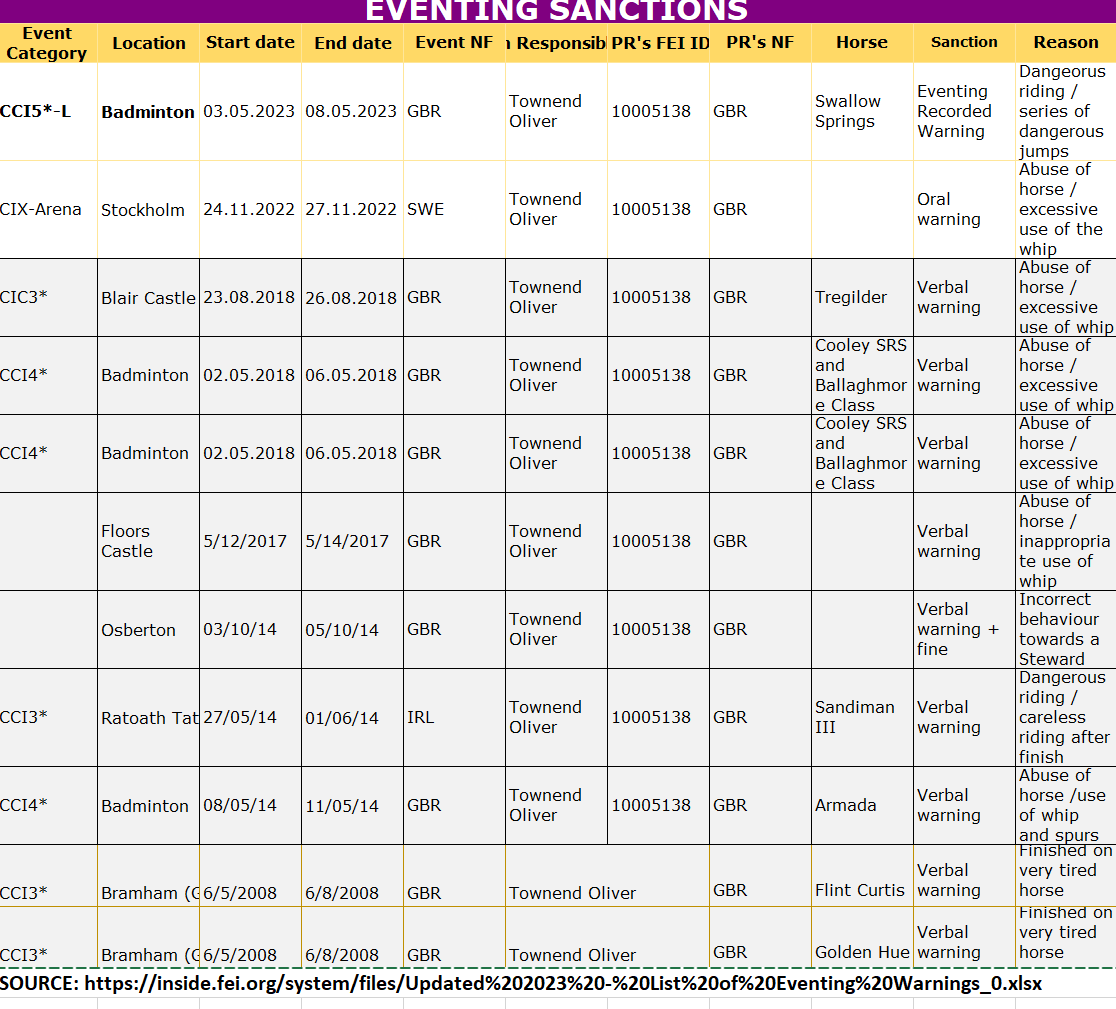Click the "Stockholm" location cell
This screenshot has width=1116, height=1009.
pyautogui.click(x=149, y=210)
